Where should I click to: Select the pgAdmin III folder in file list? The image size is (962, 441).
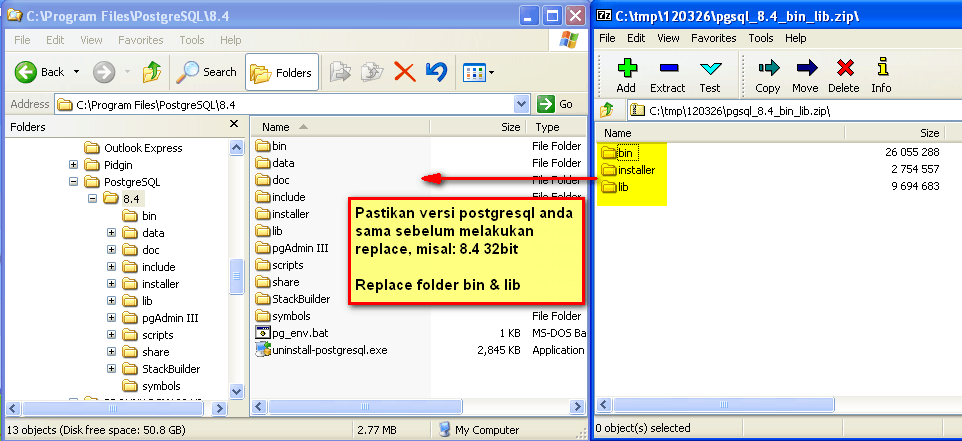291,248
